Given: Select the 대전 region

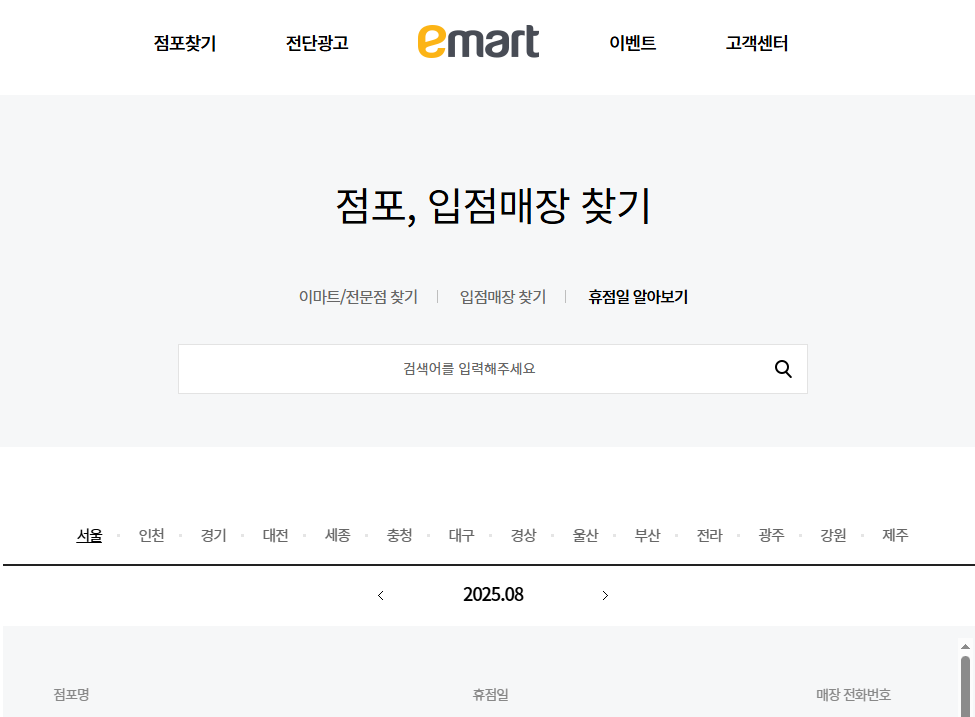Looking at the screenshot, I should point(275,535).
